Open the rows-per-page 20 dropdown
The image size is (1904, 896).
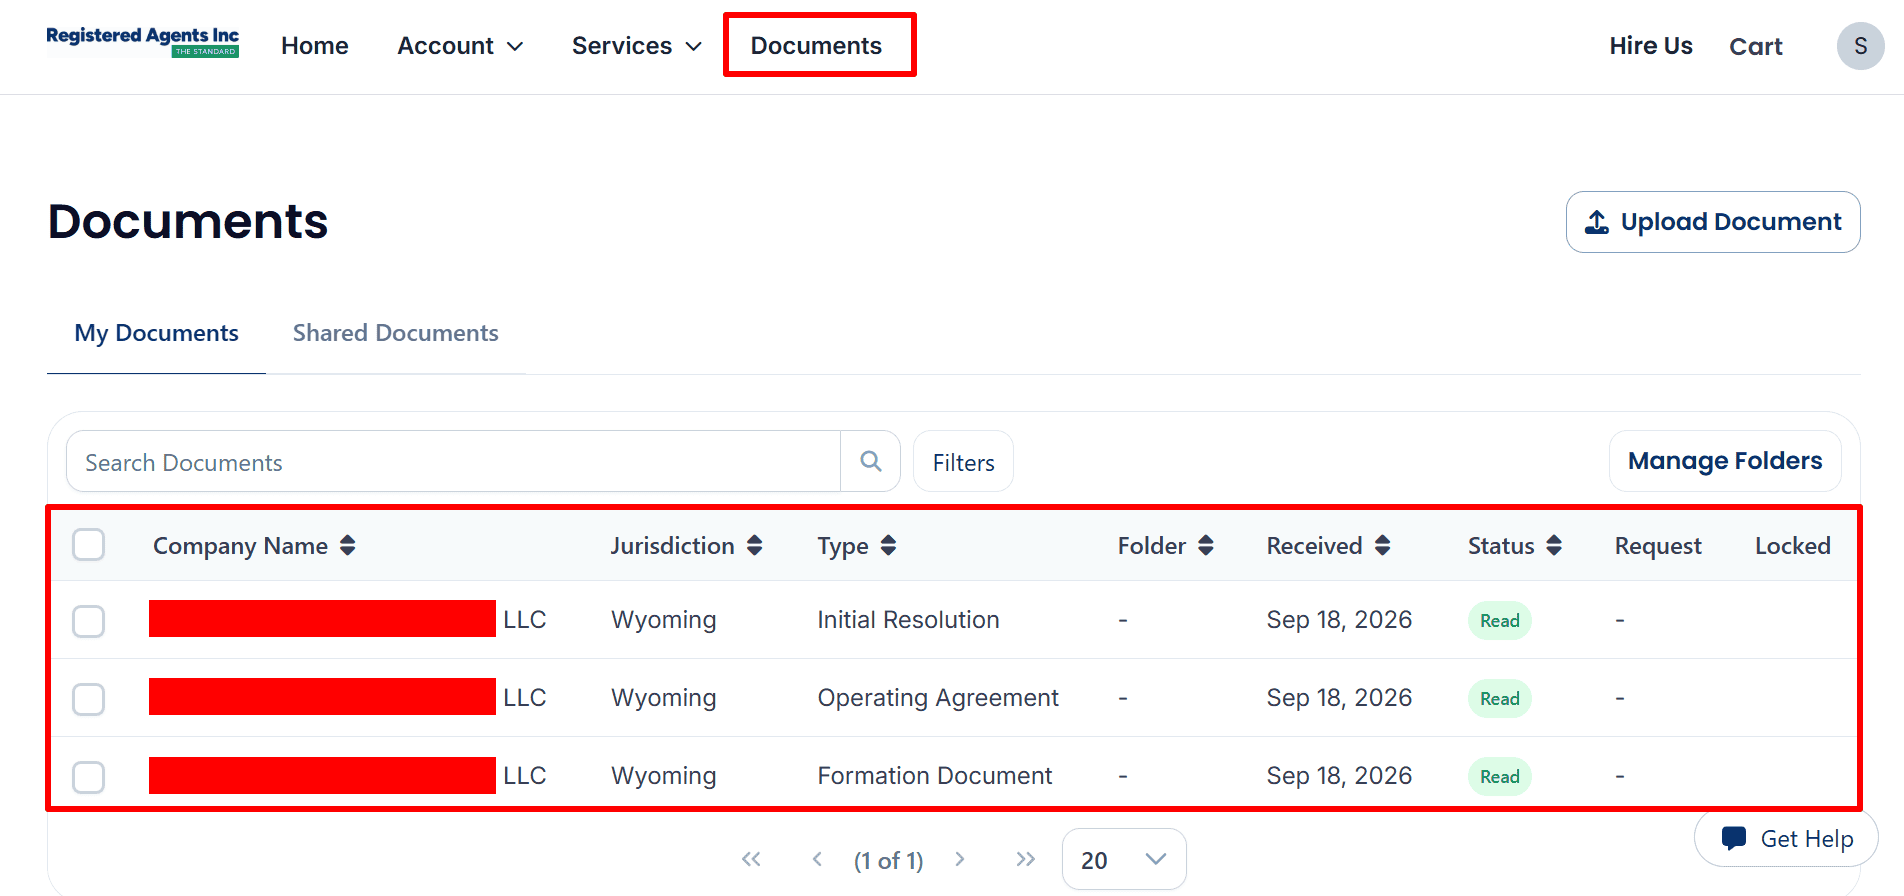click(1124, 859)
